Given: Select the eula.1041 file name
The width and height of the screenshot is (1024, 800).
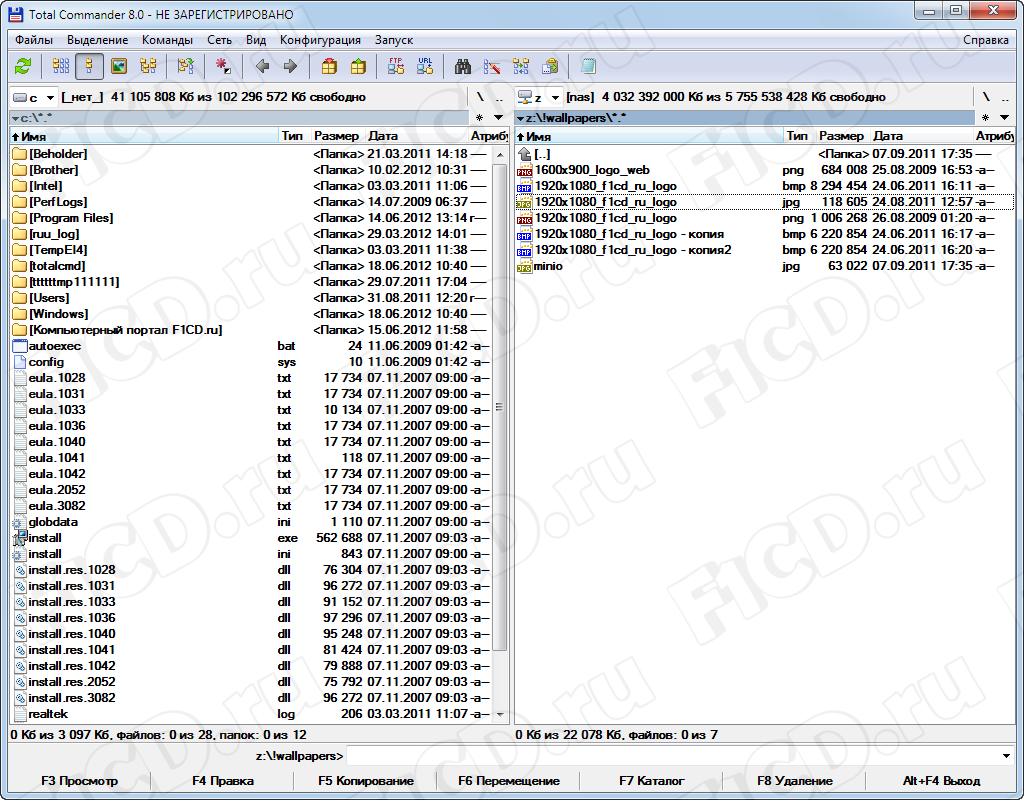Looking at the screenshot, I should [57, 458].
